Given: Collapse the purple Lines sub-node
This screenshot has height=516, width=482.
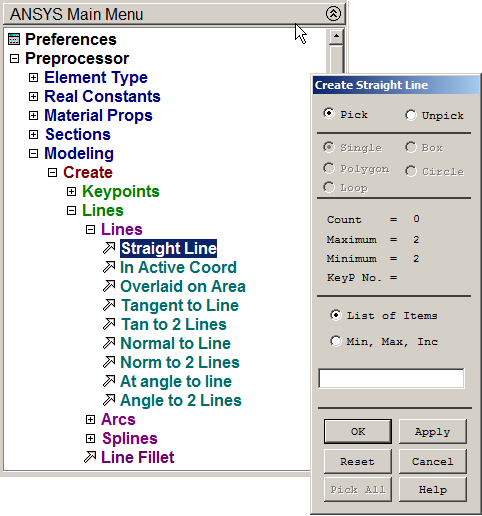Looking at the screenshot, I should pos(90,230).
